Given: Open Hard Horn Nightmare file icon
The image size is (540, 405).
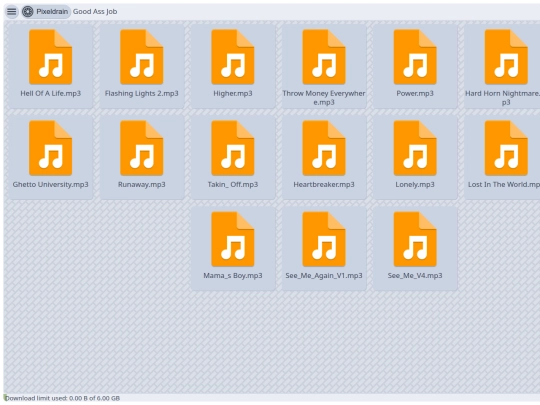Looking at the screenshot, I should pos(506,57).
